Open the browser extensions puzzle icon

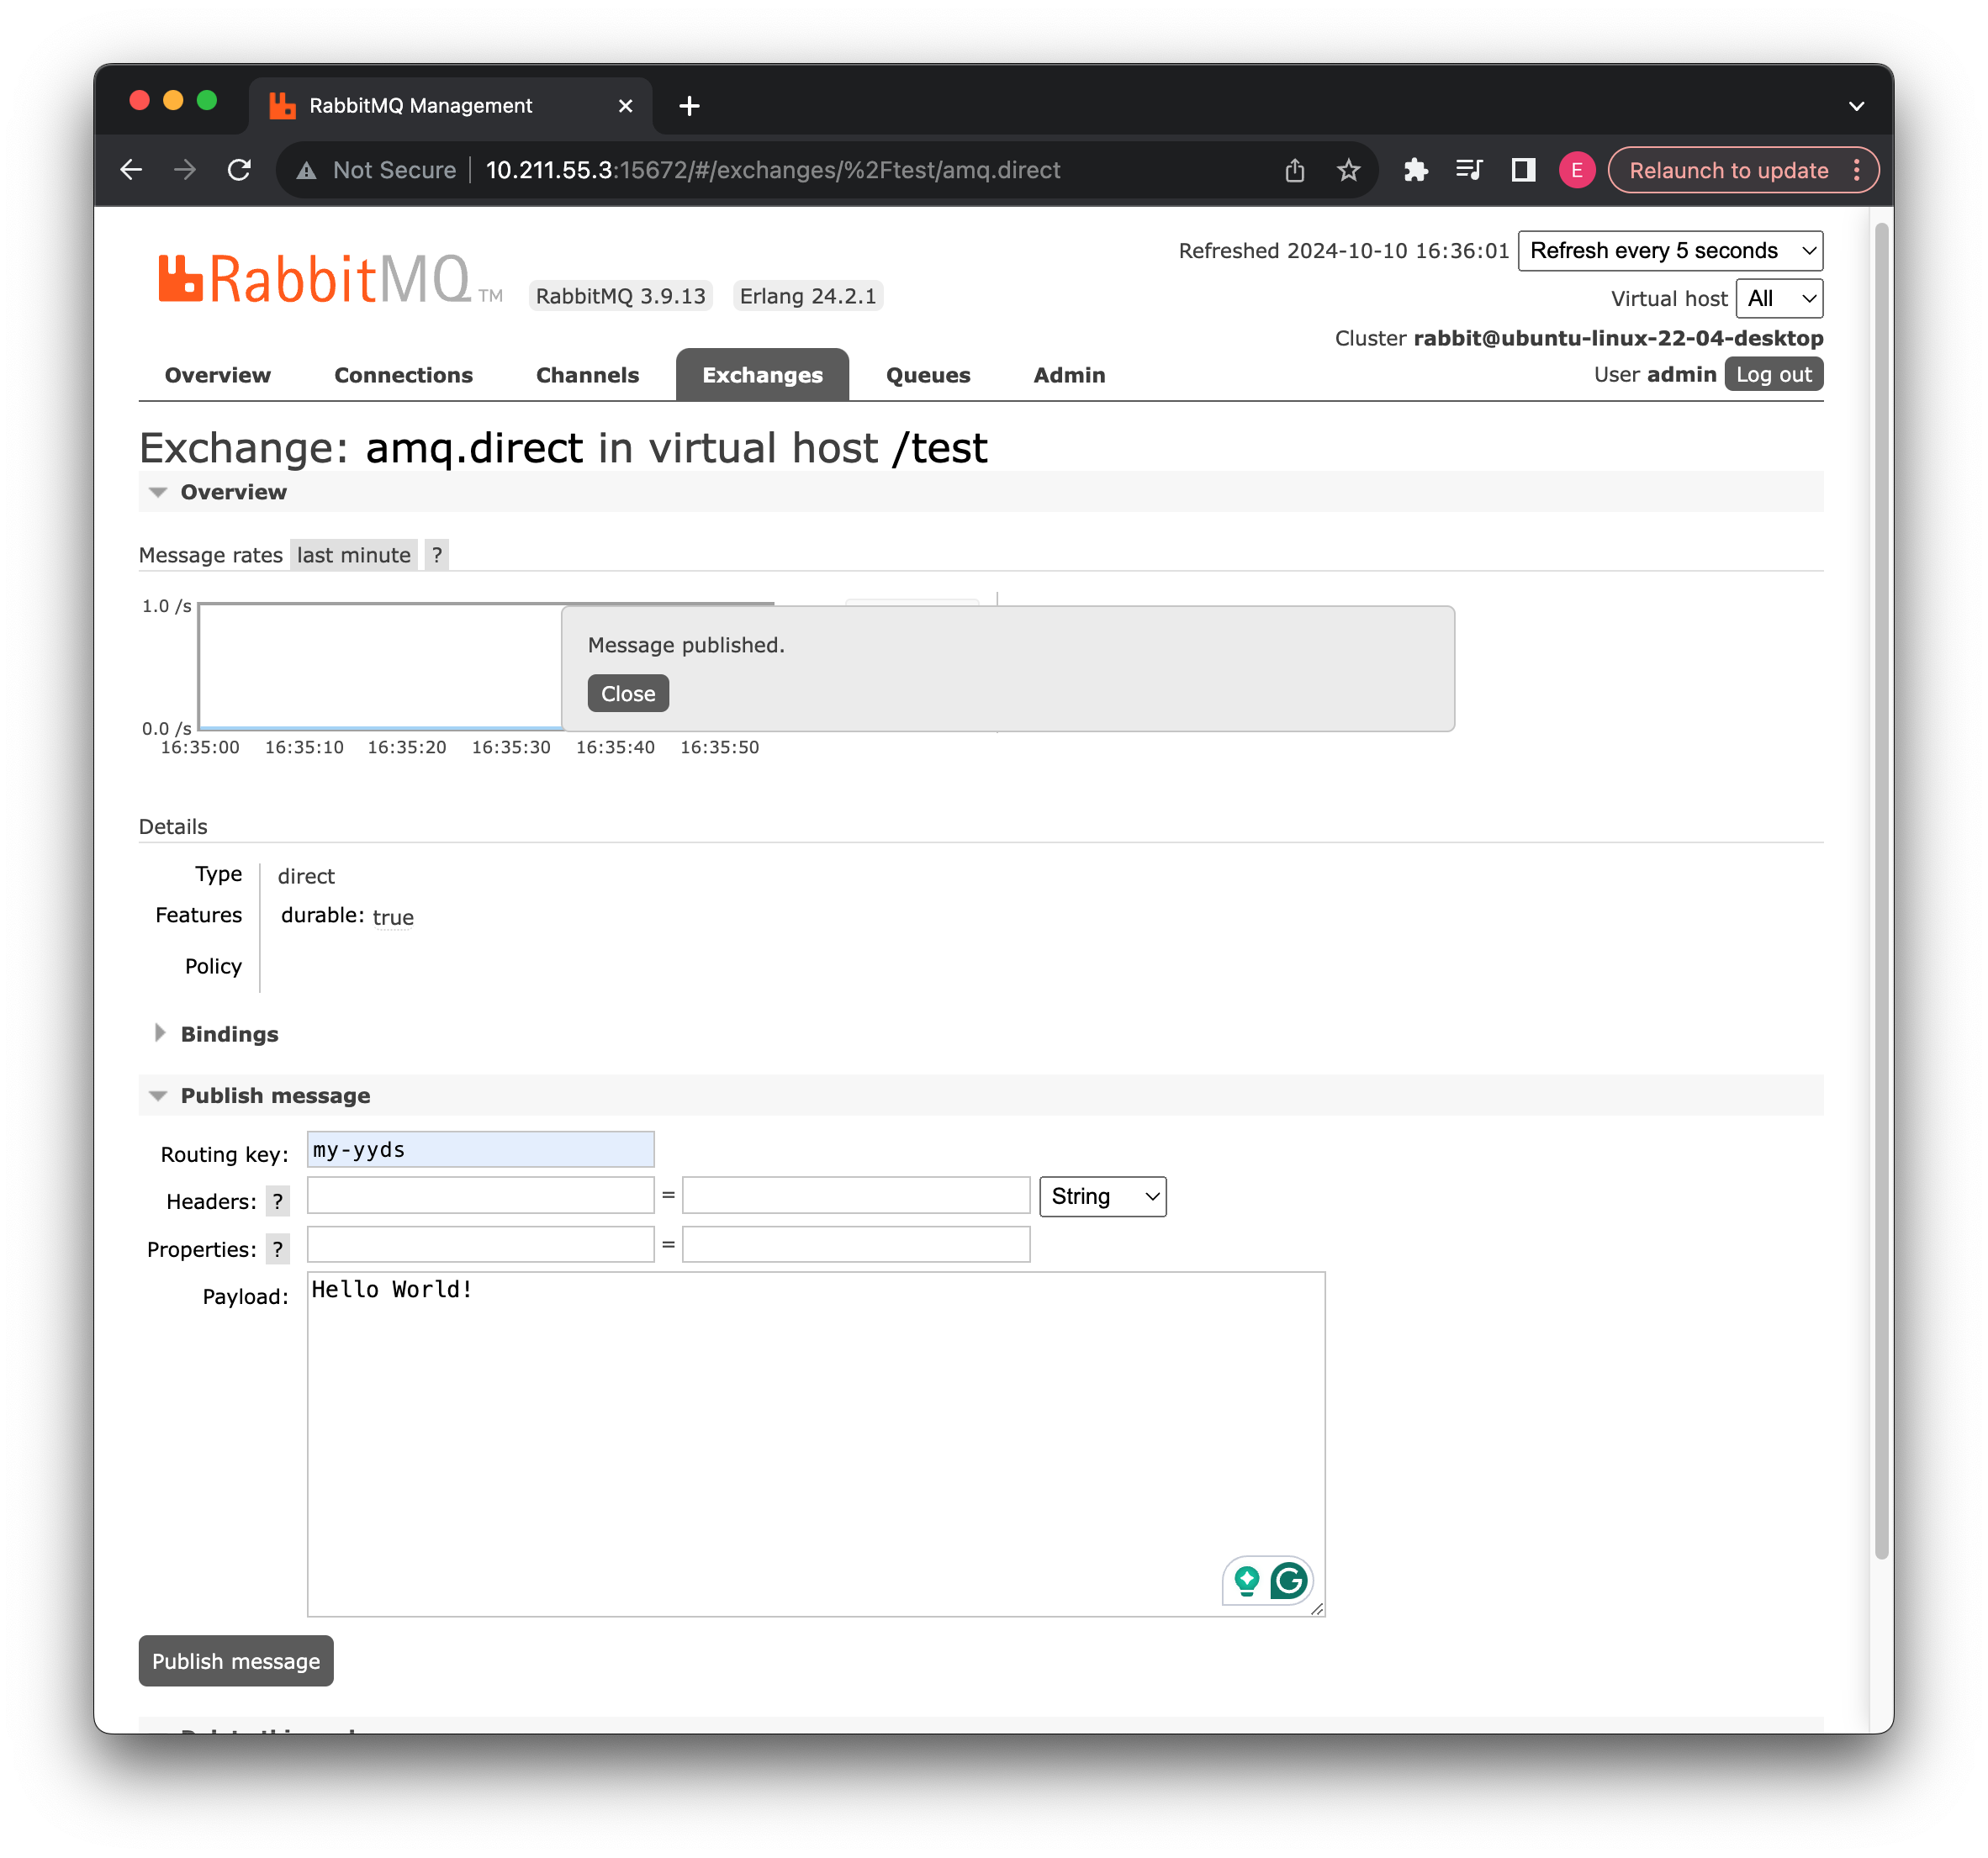pyautogui.click(x=1415, y=170)
